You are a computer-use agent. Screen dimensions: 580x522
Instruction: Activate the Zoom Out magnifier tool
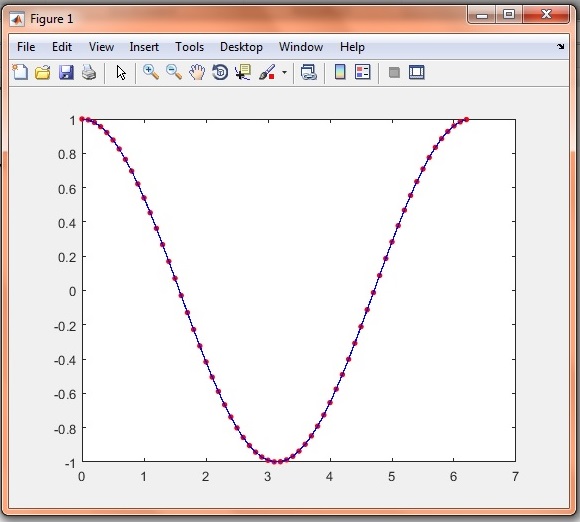point(174,72)
